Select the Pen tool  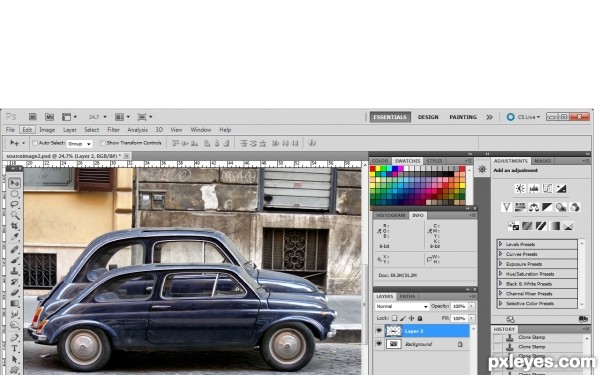pos(15,338)
